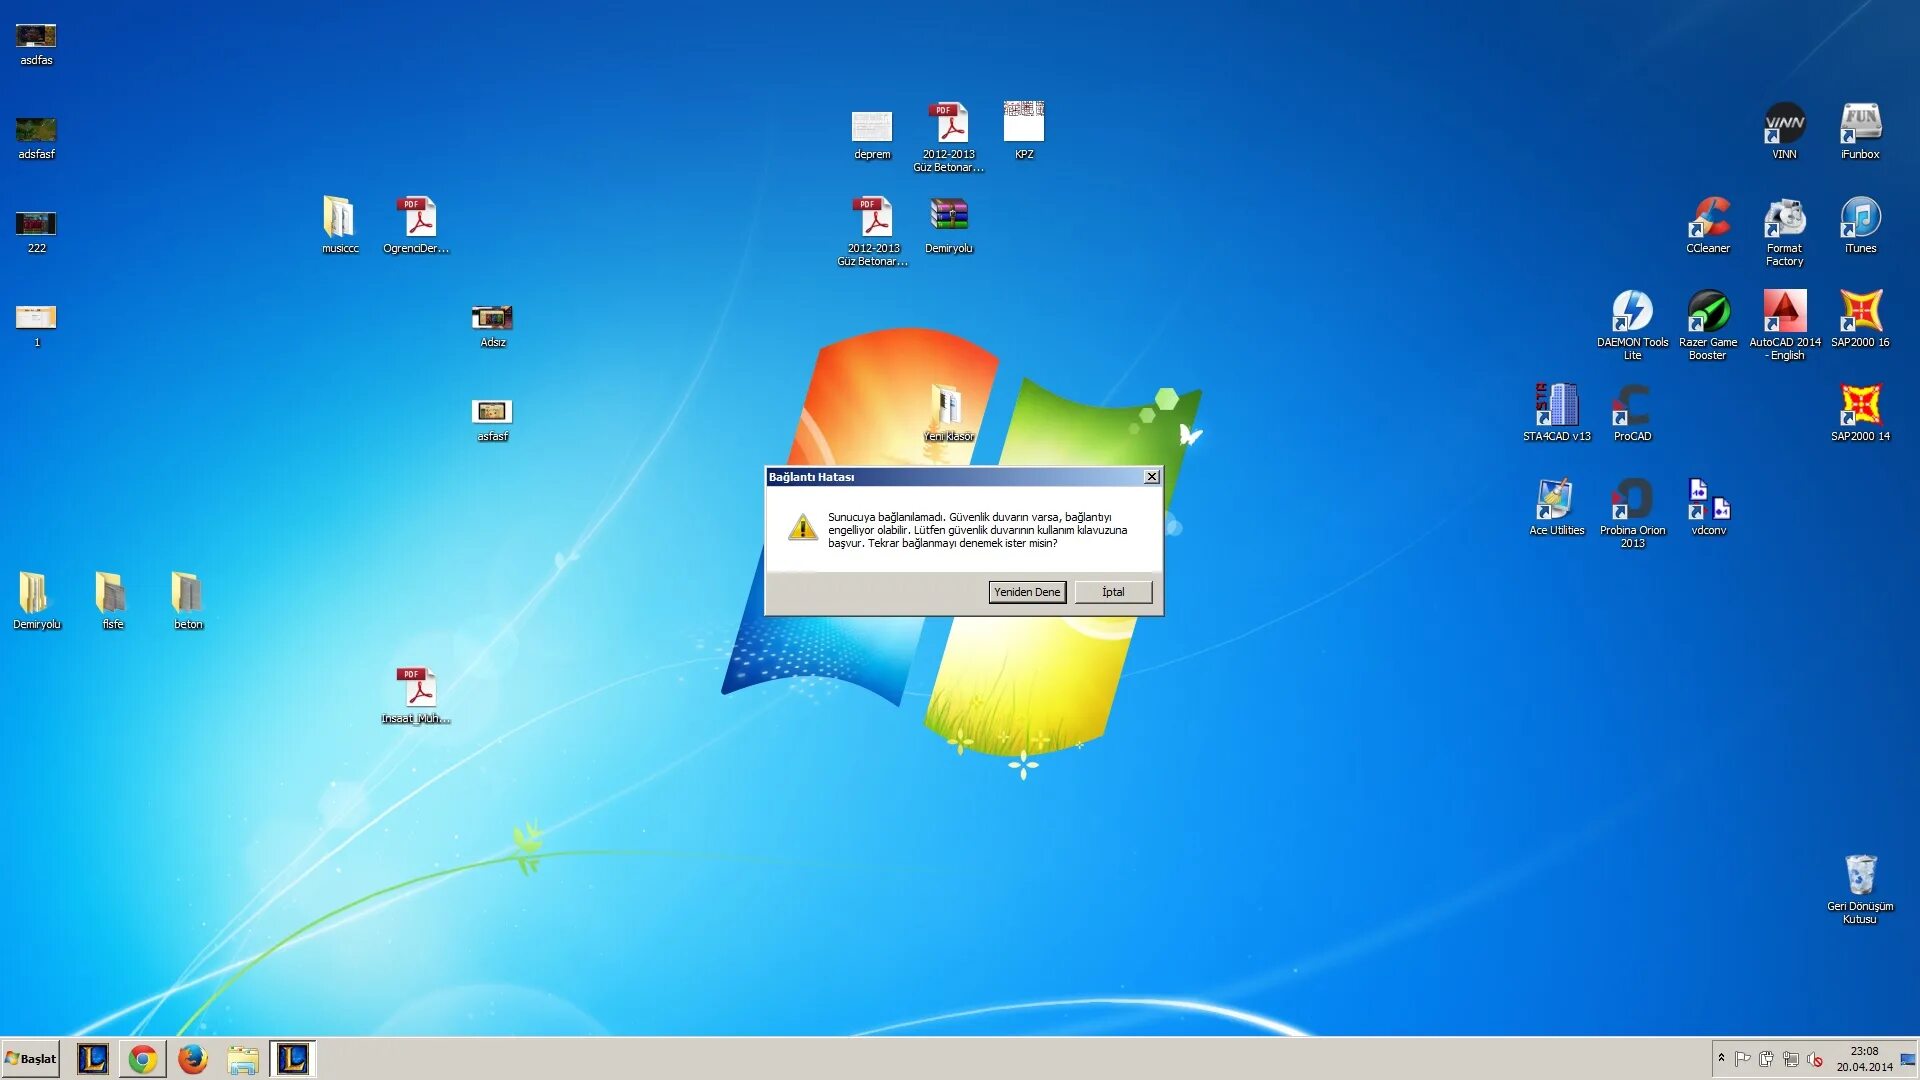Click the taskbar clock showing 23:08
The width and height of the screenshot is (1920, 1080).
[x=1864, y=1059]
